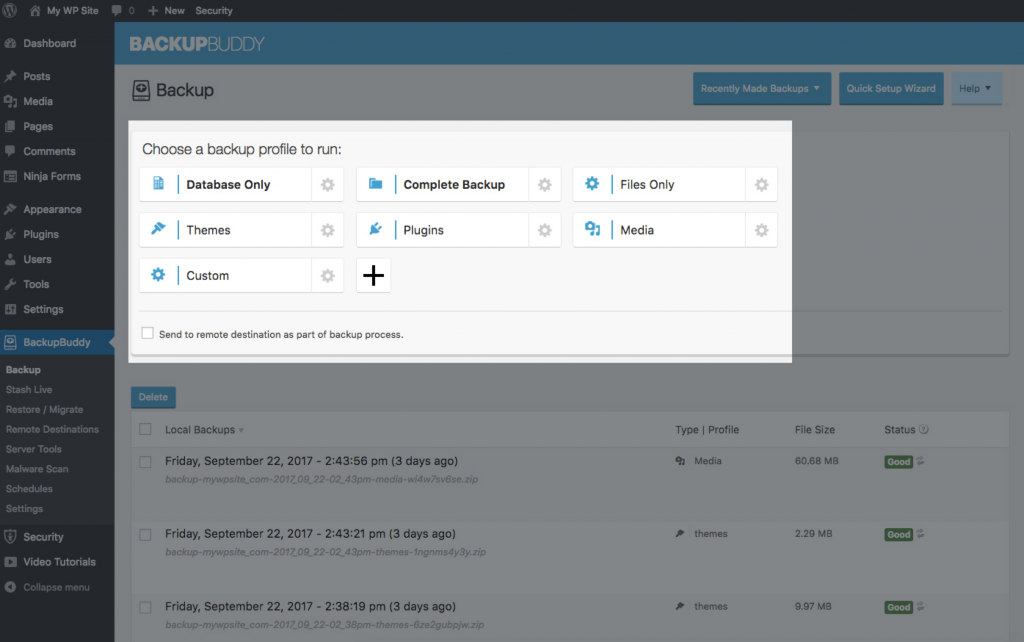The height and width of the screenshot is (642, 1024).
Task: Run the Database Only backup profile
Action: (225, 185)
